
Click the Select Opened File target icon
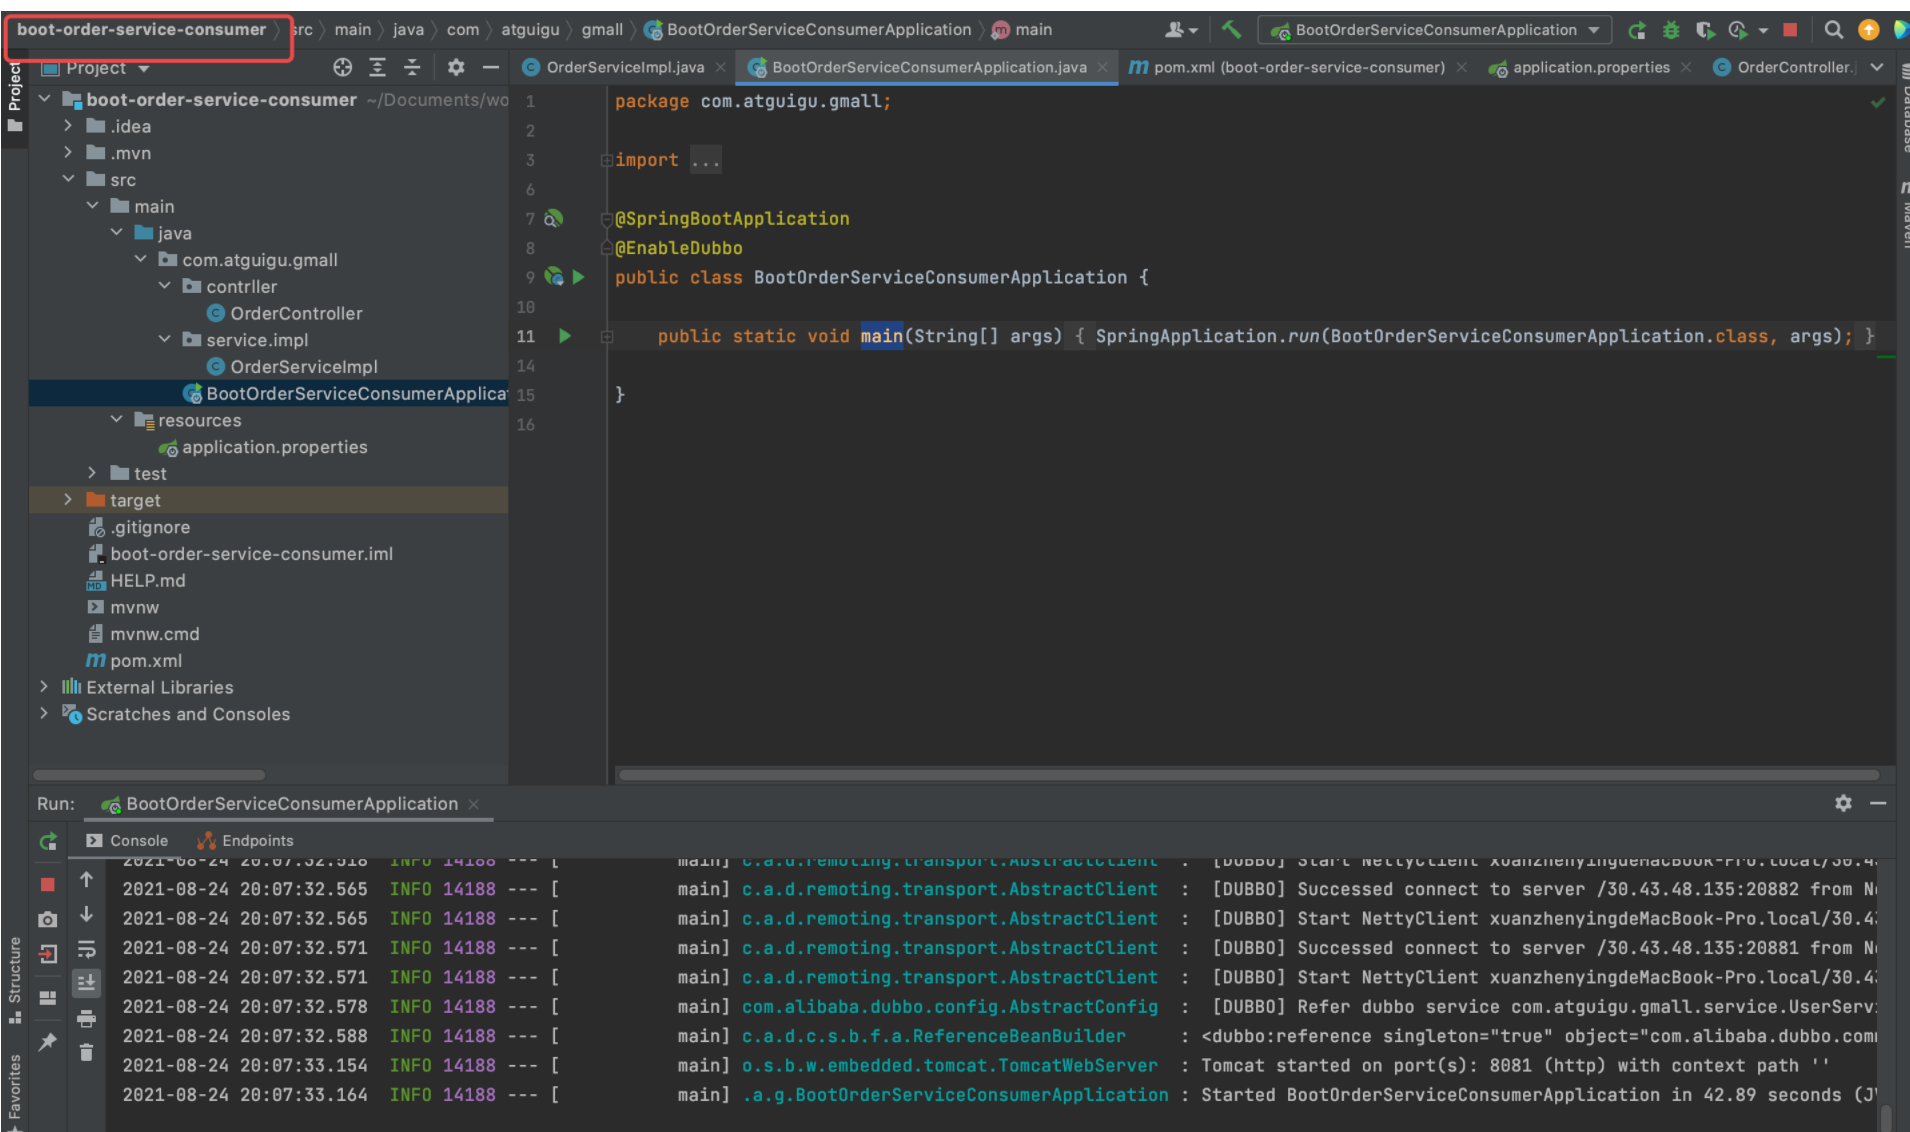tap(343, 67)
